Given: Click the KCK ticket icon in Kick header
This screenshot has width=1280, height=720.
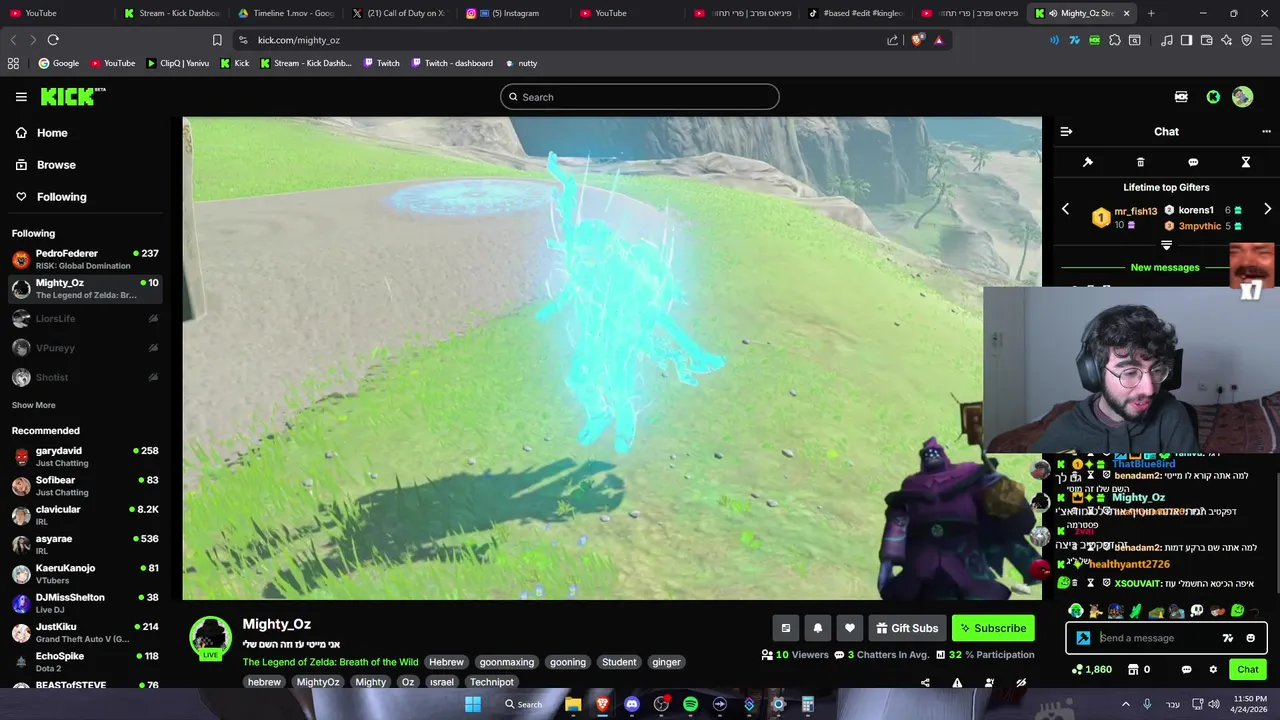Looking at the screenshot, I should coord(1181,97).
